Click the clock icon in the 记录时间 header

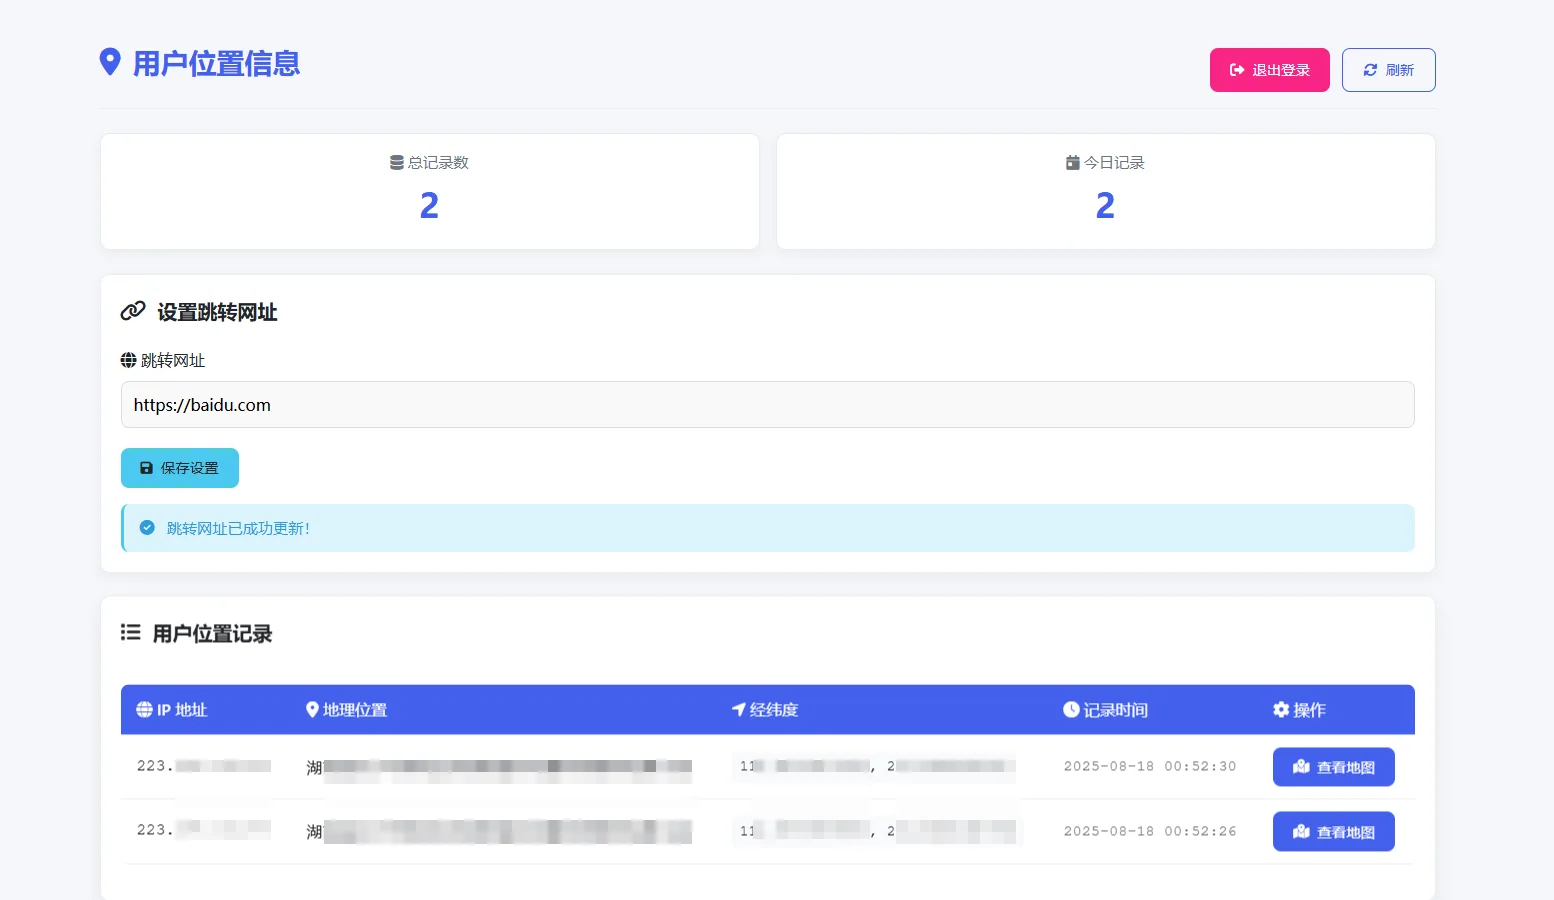(1070, 709)
